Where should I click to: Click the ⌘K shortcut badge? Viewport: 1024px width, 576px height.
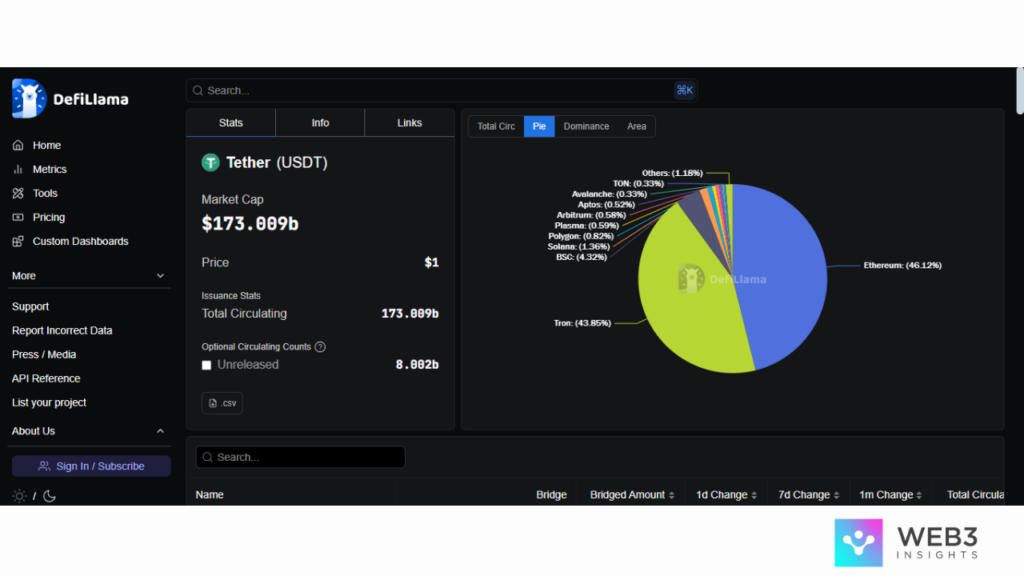[684, 90]
